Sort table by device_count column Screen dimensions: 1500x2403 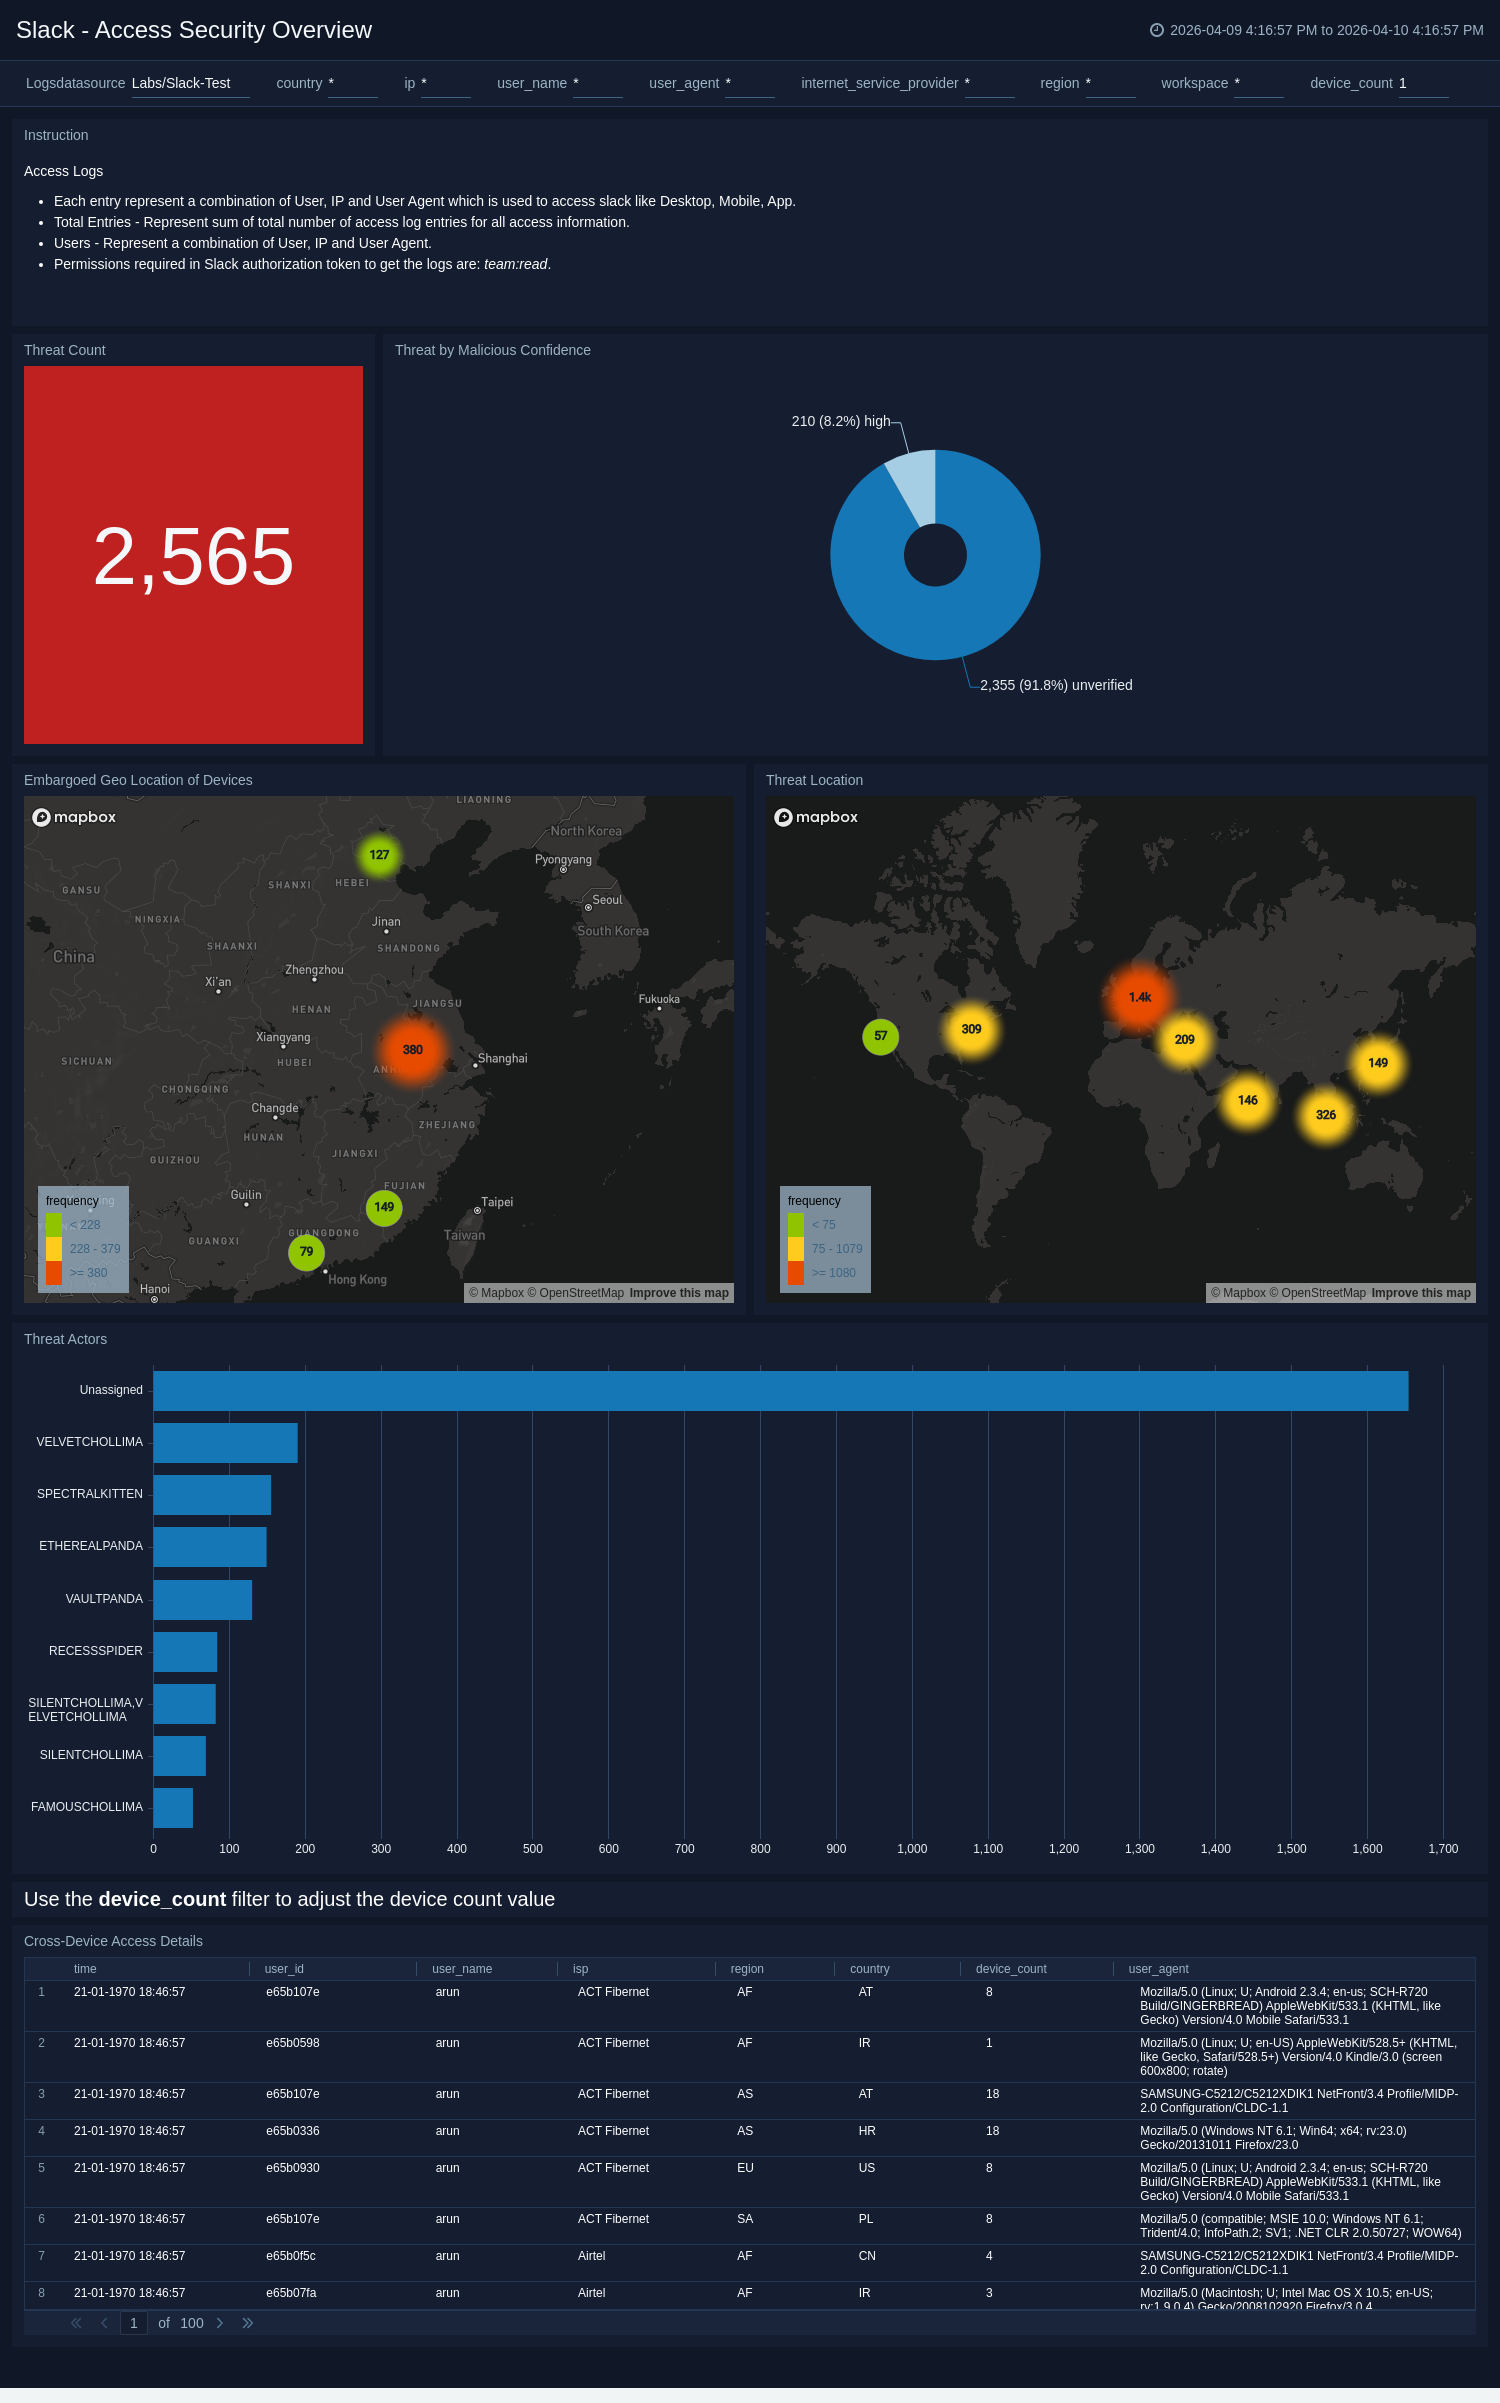(x=1010, y=1969)
